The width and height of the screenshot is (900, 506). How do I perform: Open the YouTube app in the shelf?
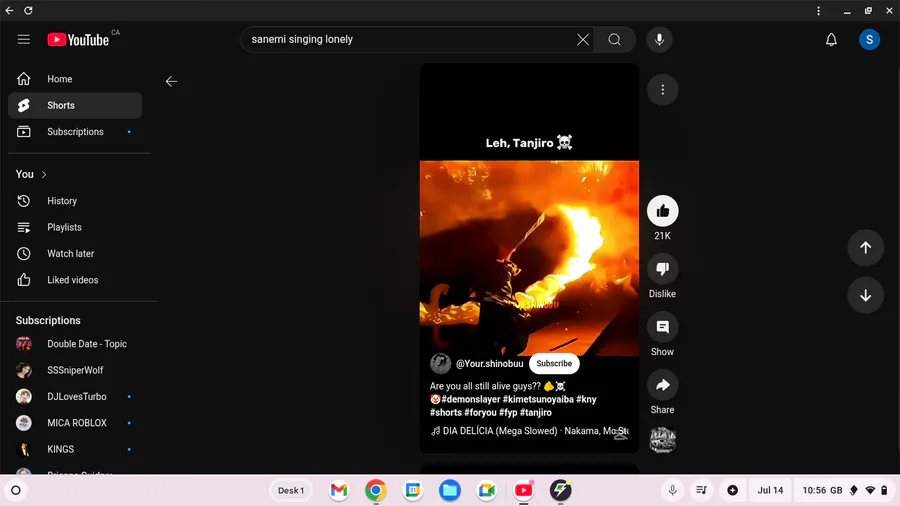523,491
